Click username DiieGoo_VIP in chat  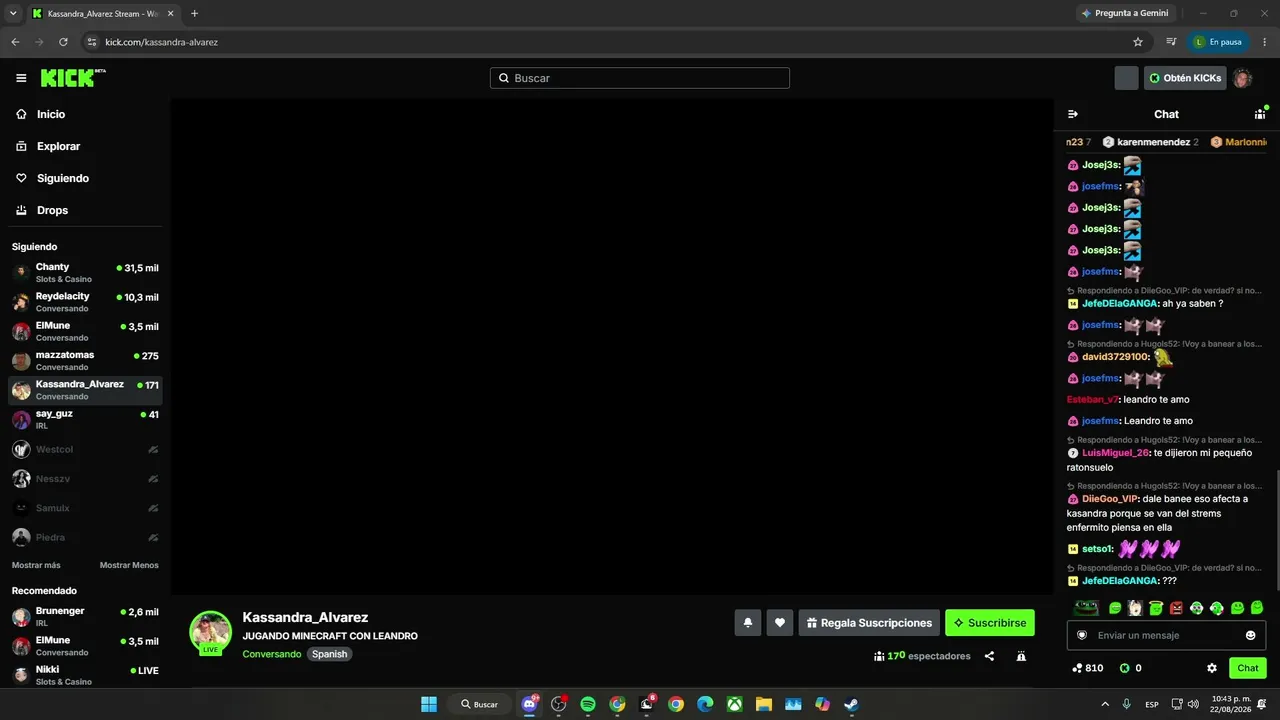pos(1110,499)
